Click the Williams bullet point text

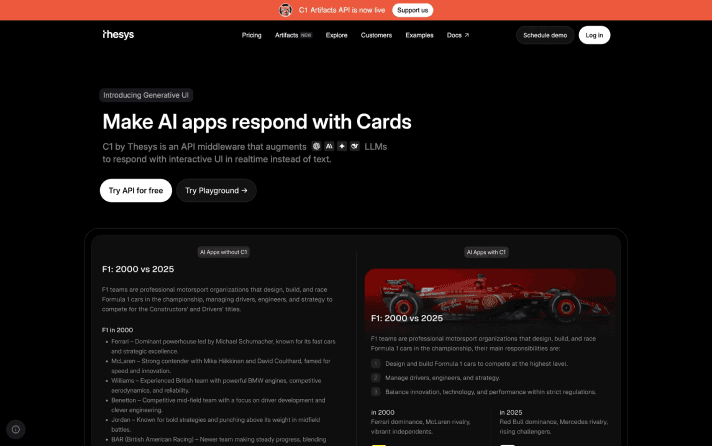pos(216,385)
